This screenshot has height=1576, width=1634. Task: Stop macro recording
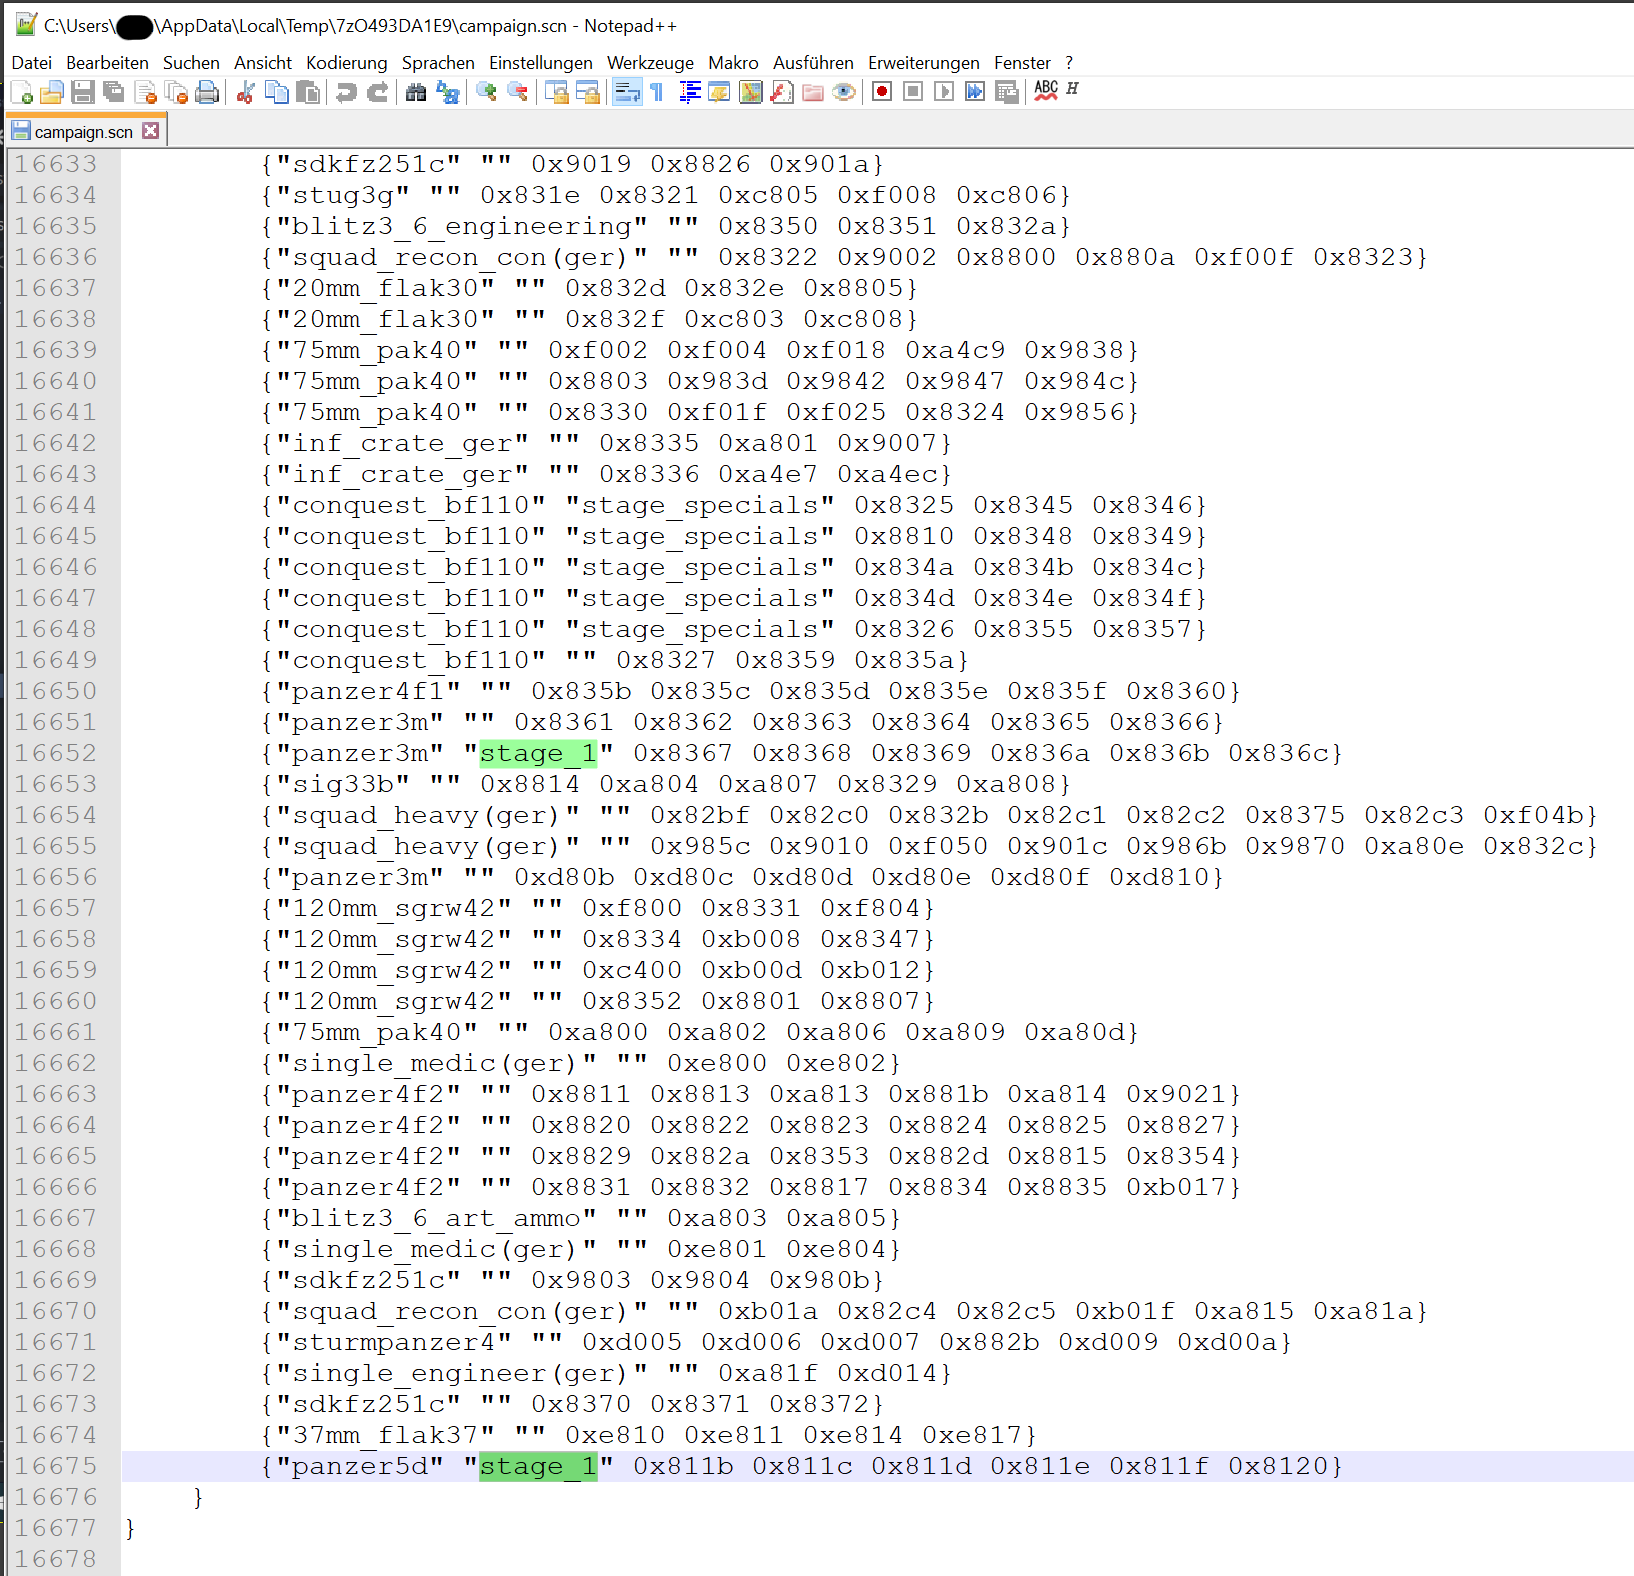(913, 92)
